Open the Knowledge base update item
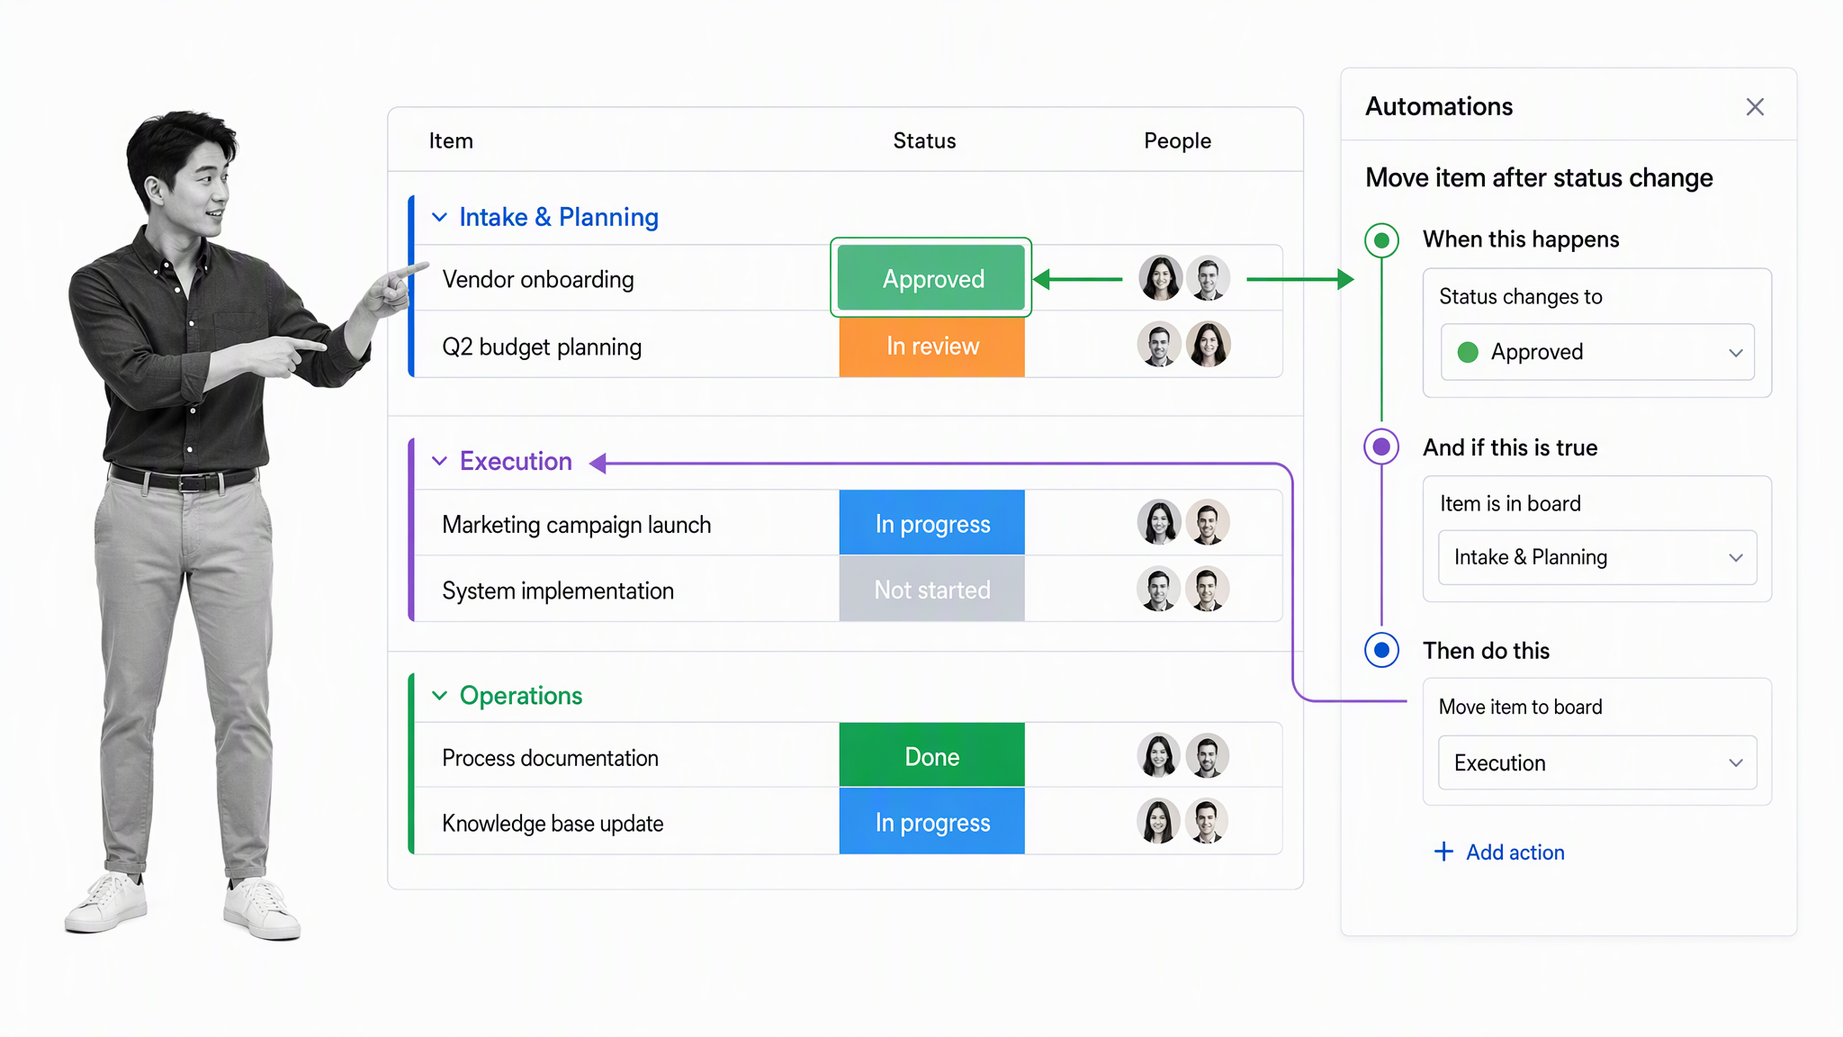Viewport: 1843px width, 1037px height. click(552, 824)
